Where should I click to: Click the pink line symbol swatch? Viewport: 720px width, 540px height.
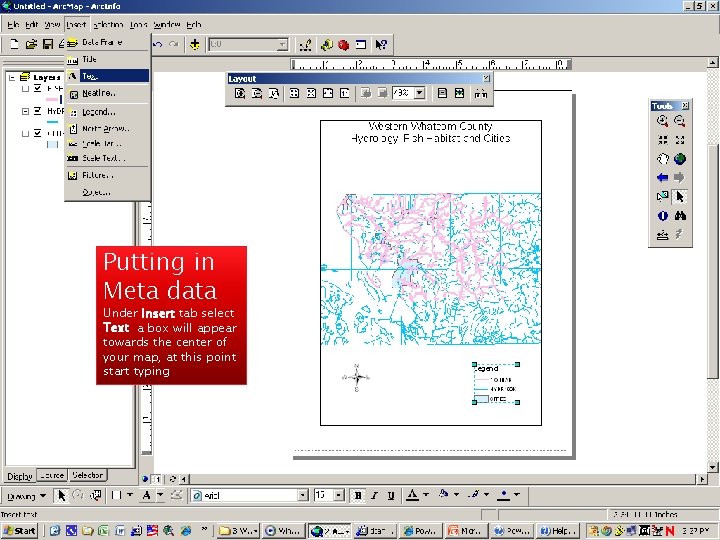(52, 99)
